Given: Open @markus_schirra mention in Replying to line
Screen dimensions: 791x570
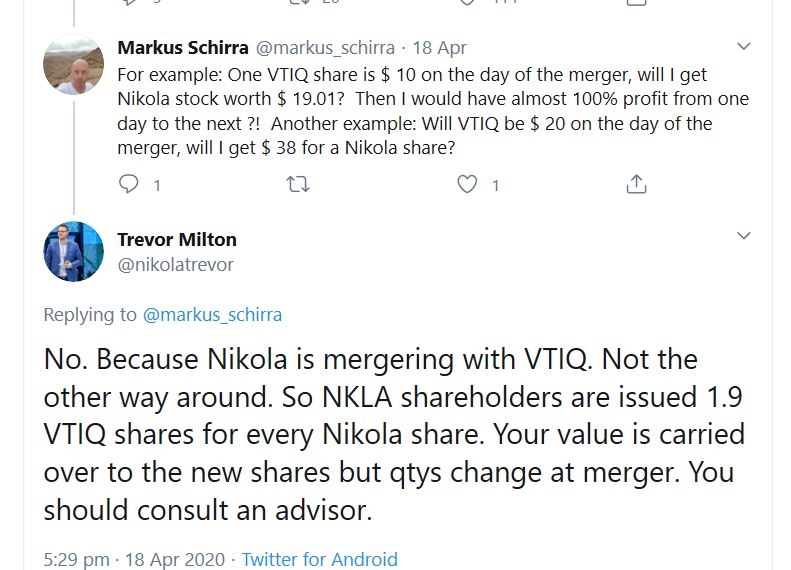Looking at the screenshot, I should (212, 314).
